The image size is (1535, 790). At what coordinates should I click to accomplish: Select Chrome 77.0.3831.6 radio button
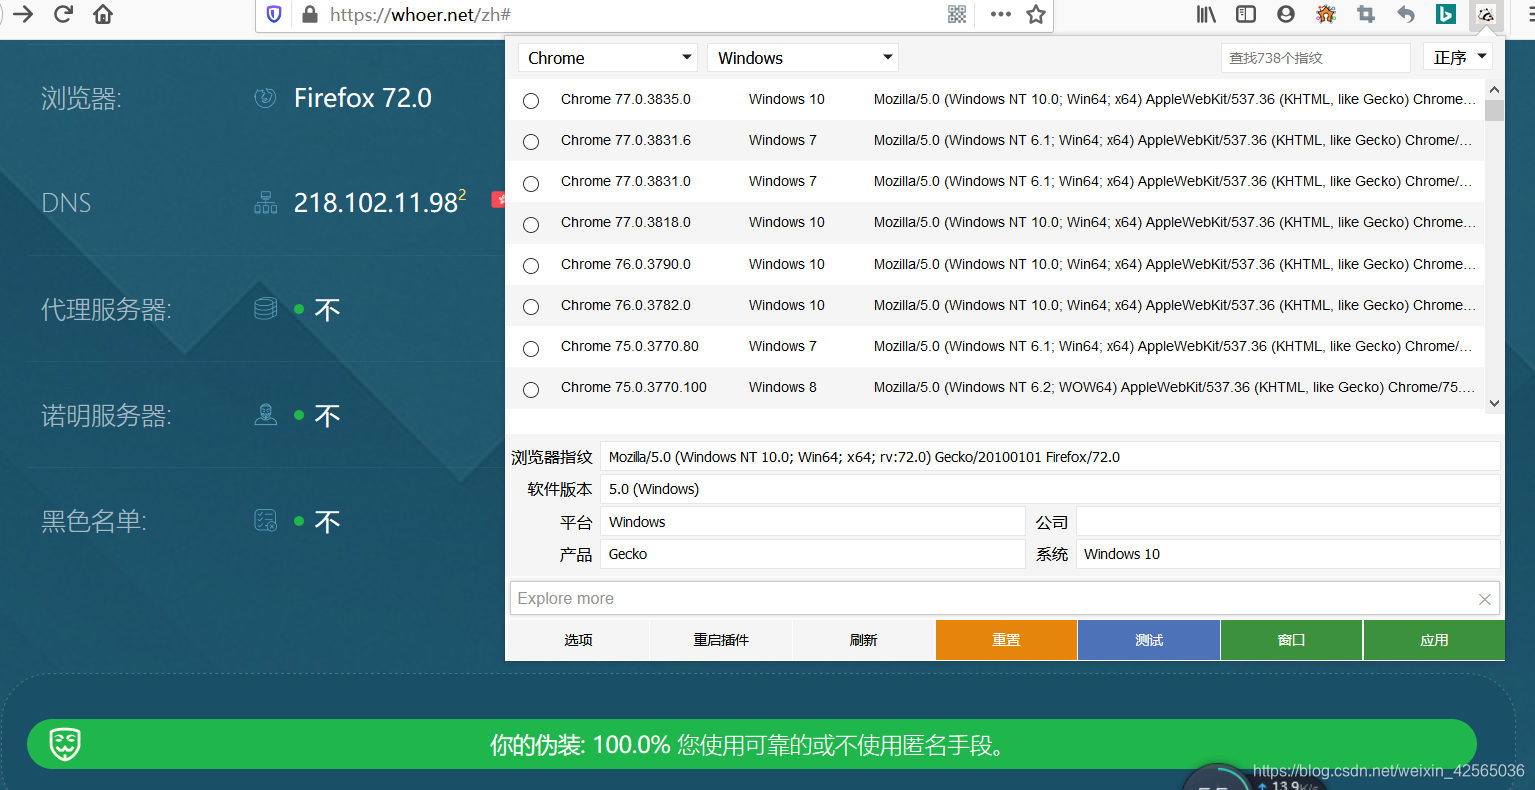[x=531, y=142]
